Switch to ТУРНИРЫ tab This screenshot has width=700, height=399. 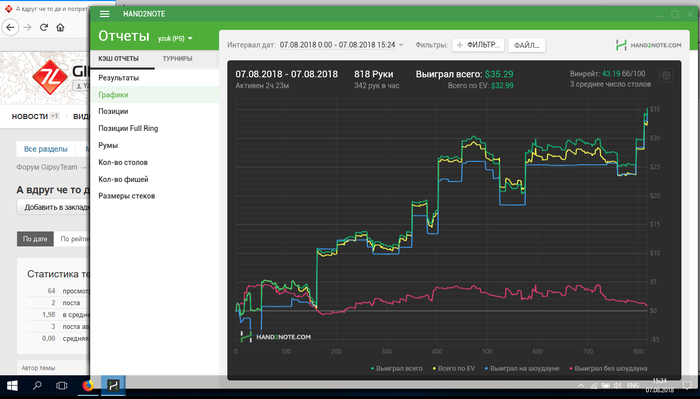point(177,58)
